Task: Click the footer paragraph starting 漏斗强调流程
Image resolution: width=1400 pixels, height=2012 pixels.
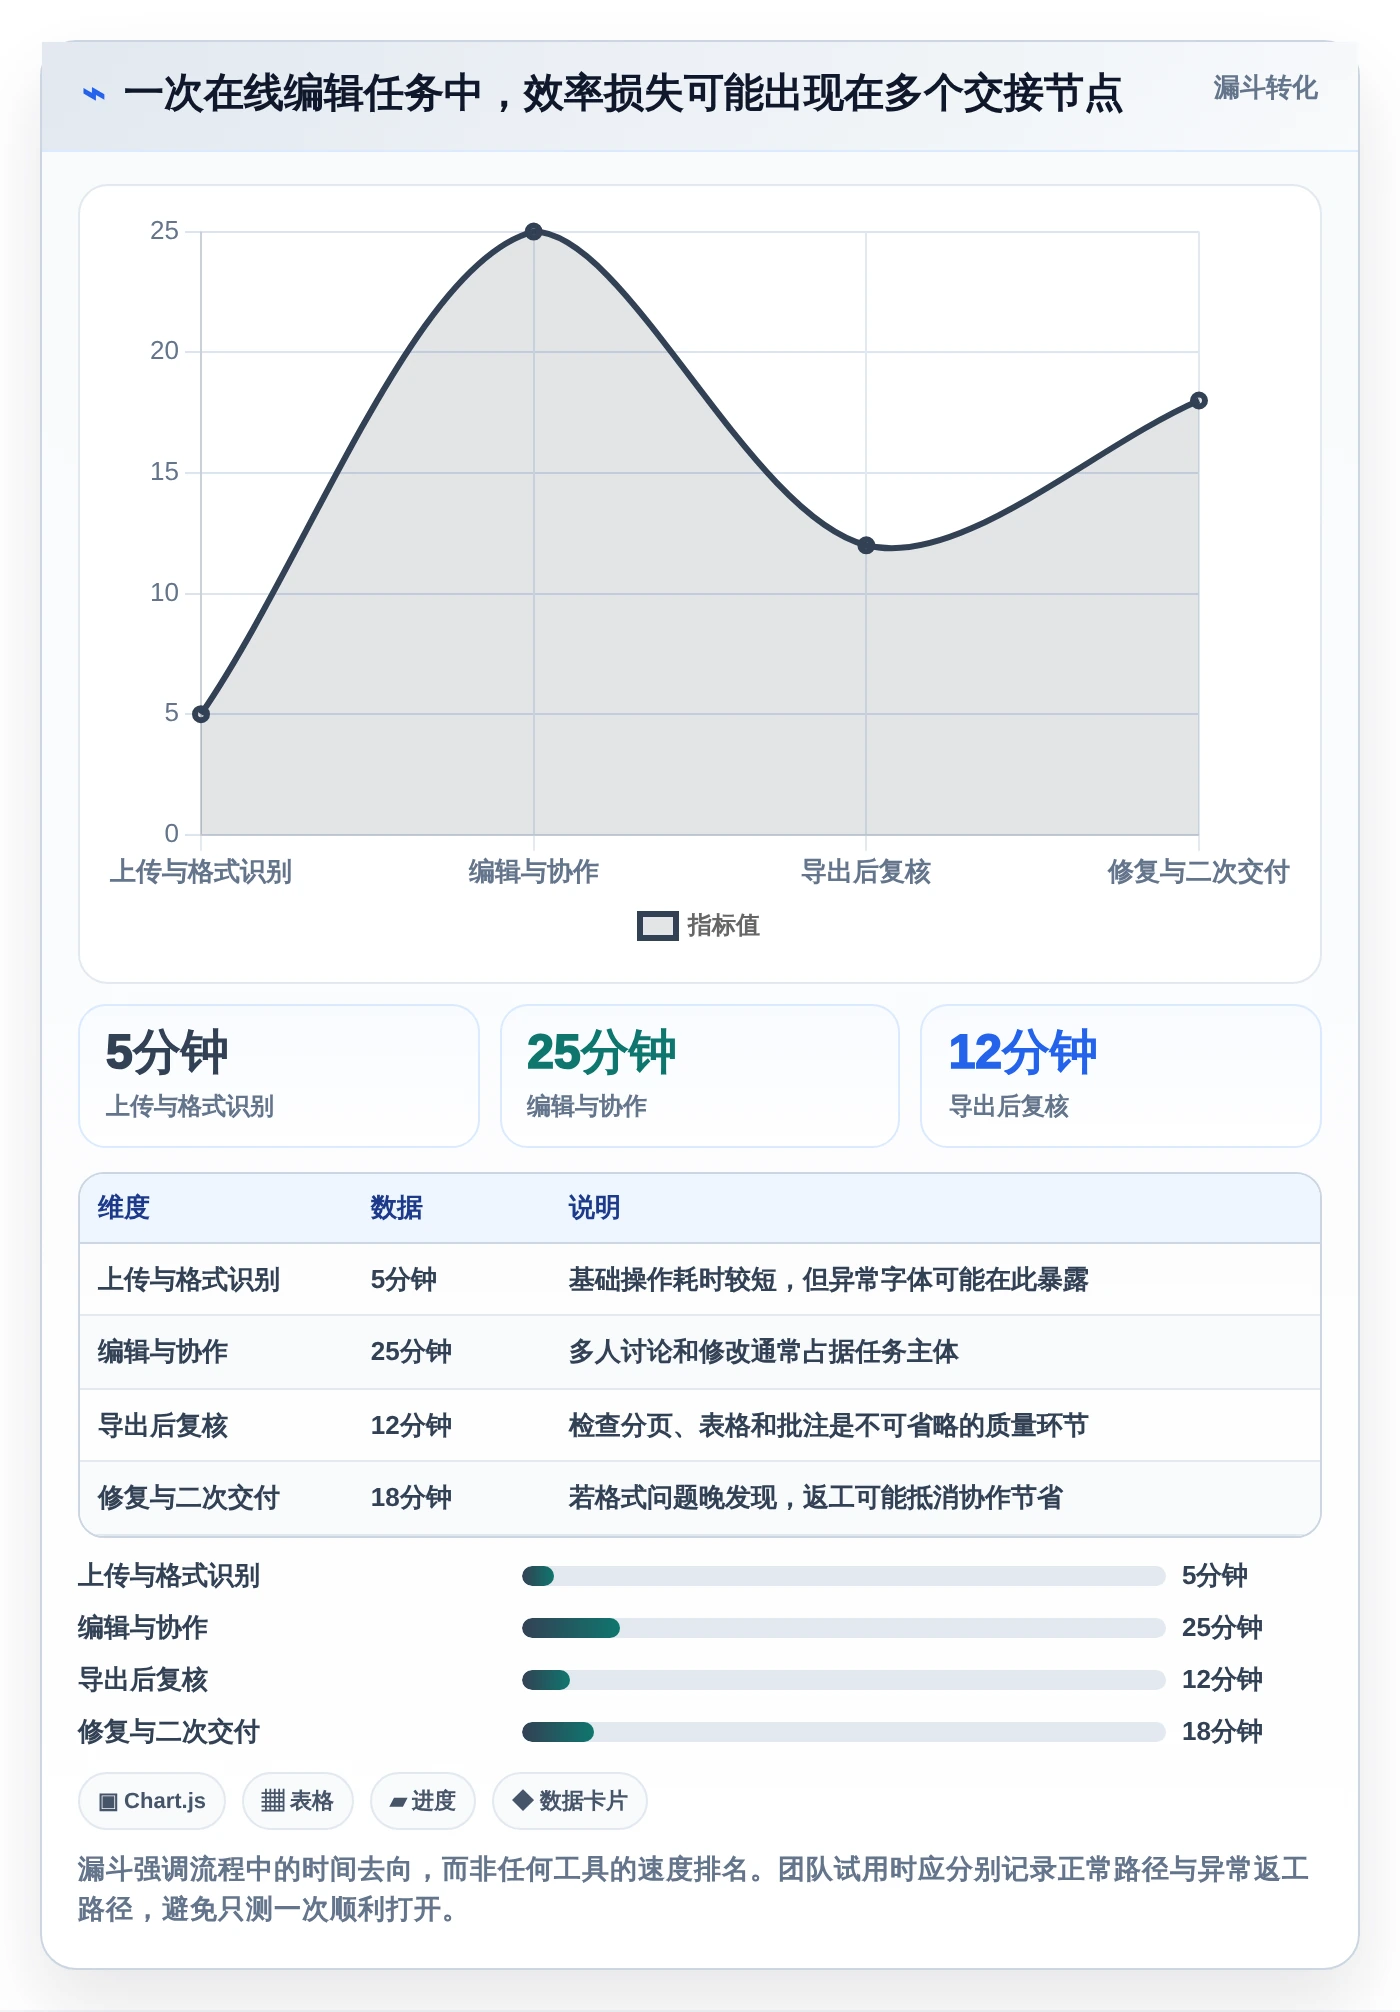Action: click(x=694, y=1889)
